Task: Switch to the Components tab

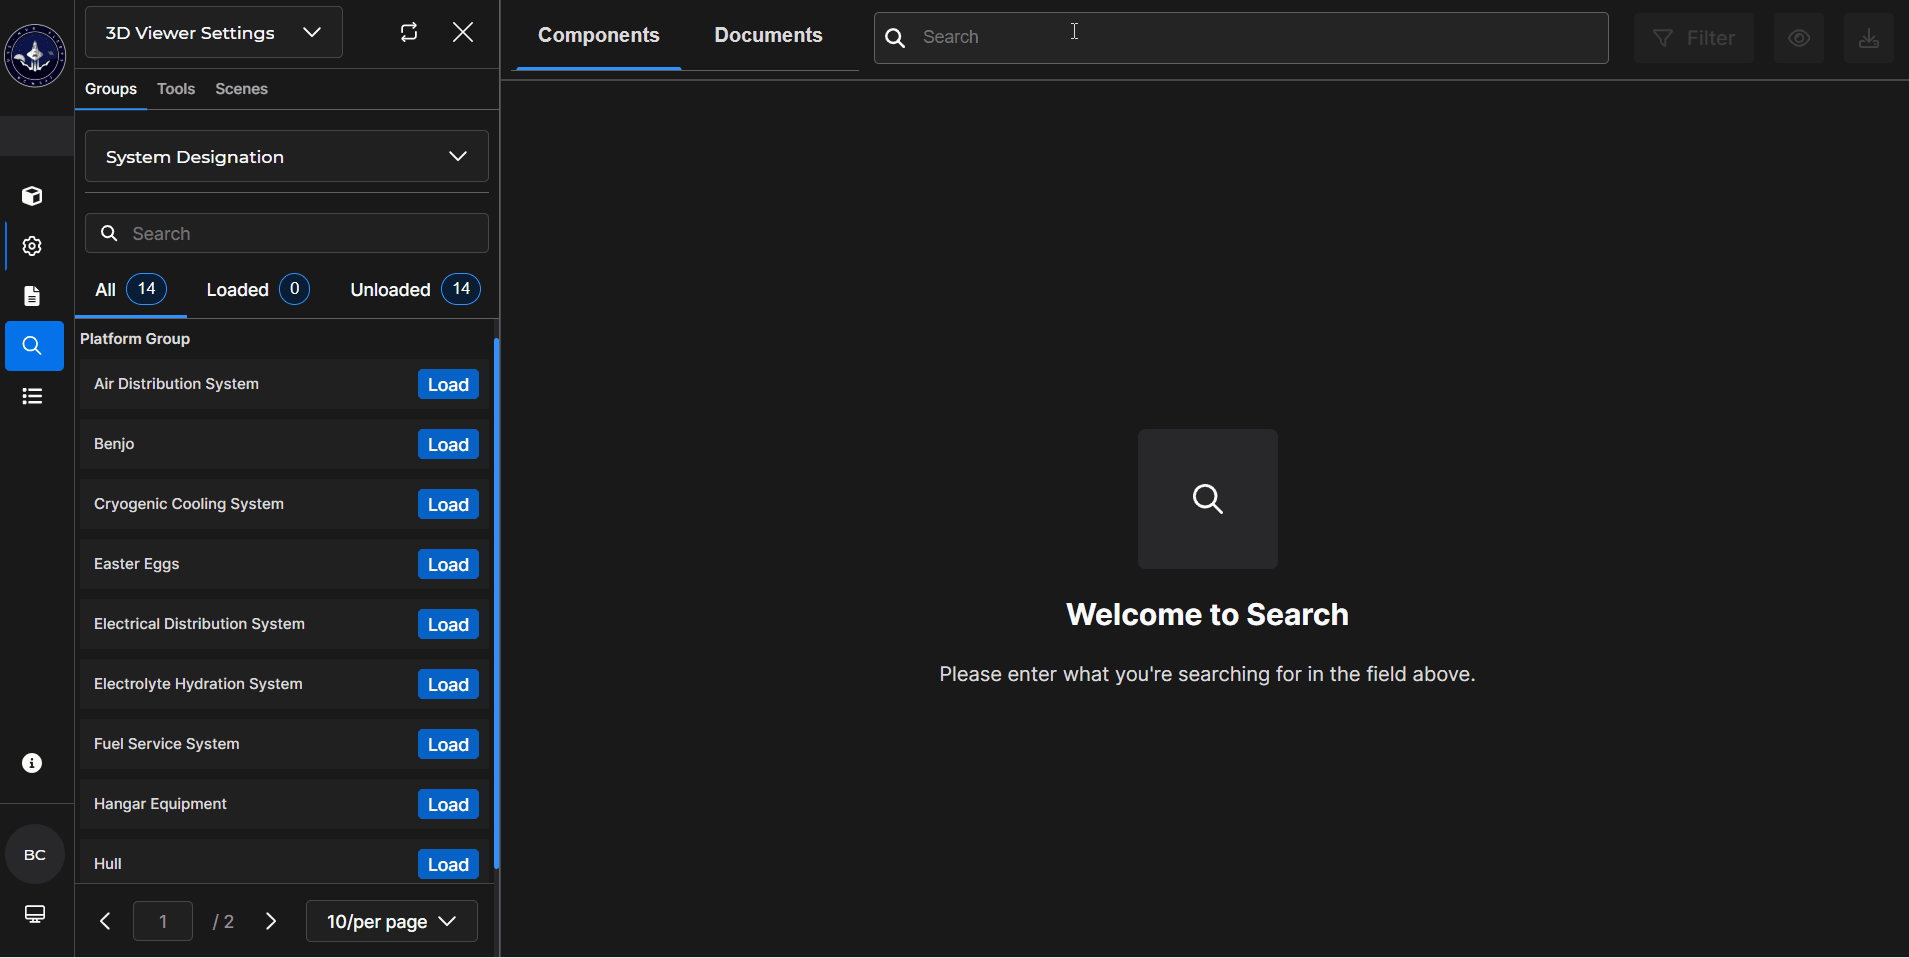Action: pos(598,35)
